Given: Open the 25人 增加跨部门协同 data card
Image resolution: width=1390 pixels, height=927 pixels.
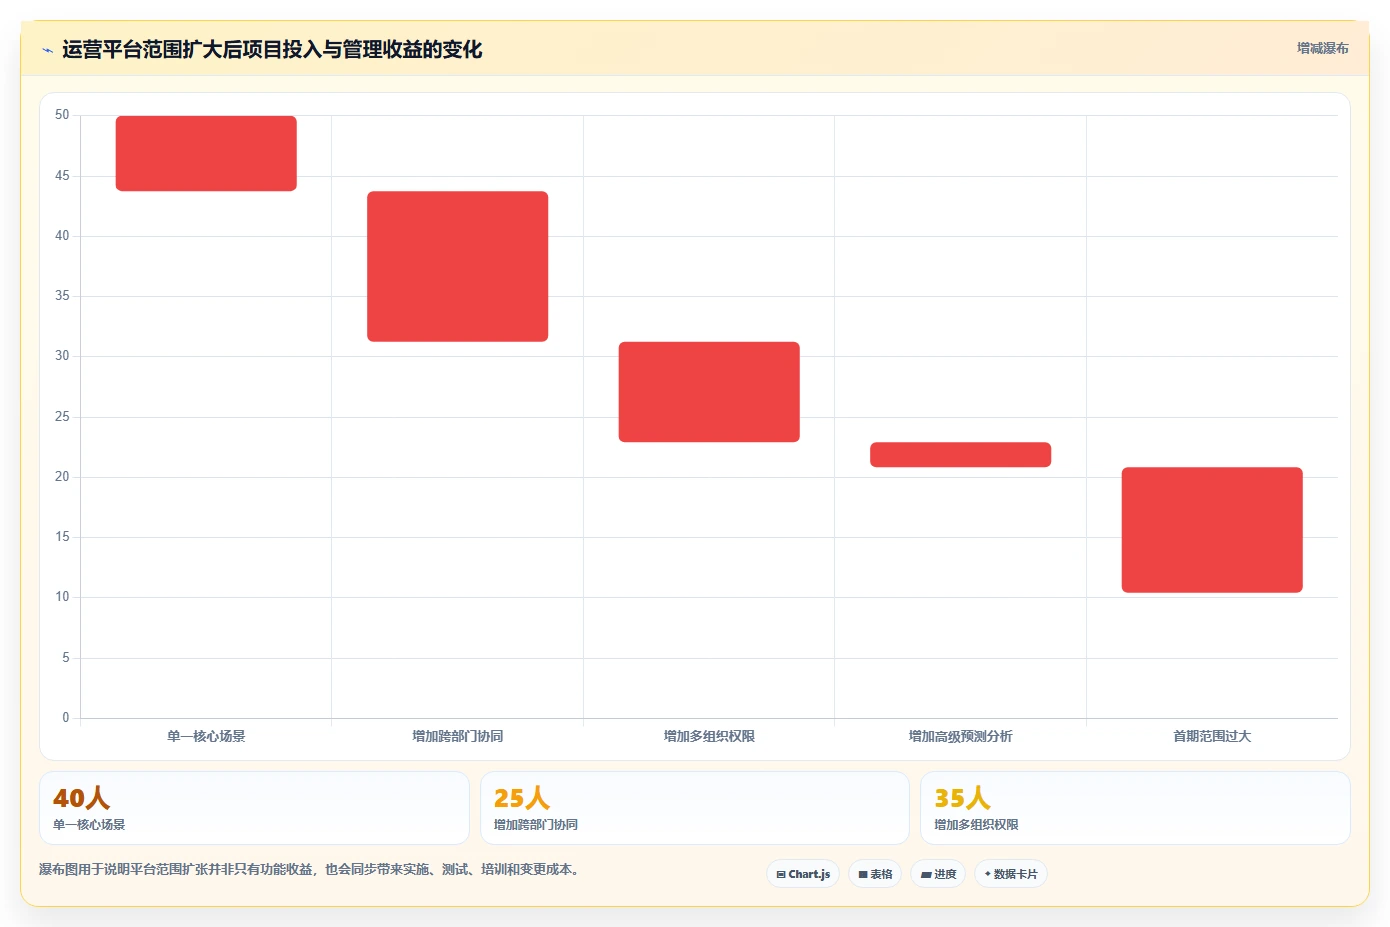Looking at the screenshot, I should [695, 808].
